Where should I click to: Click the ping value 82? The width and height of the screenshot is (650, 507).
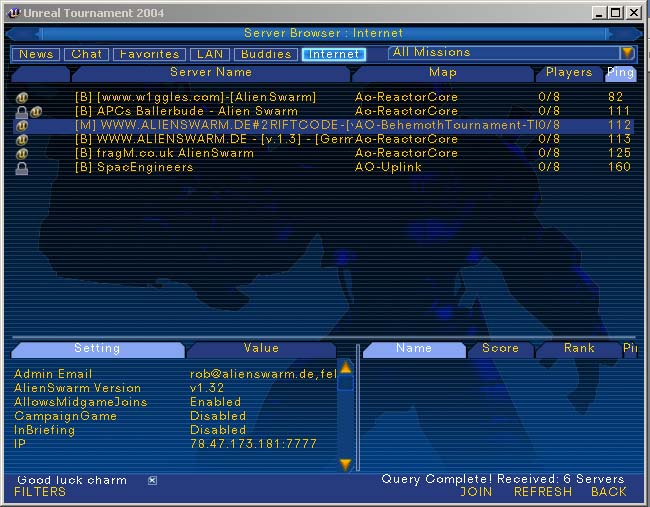click(616, 97)
